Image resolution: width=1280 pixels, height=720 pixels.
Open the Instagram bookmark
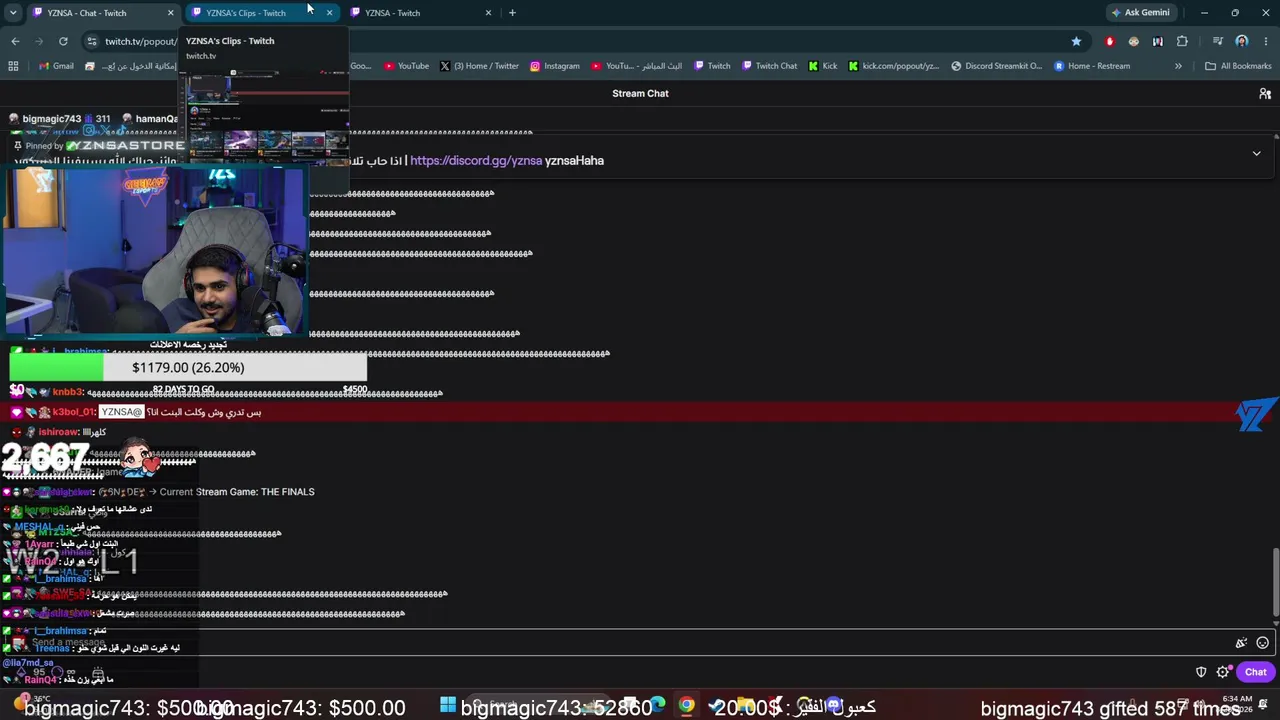pyautogui.click(x=555, y=66)
